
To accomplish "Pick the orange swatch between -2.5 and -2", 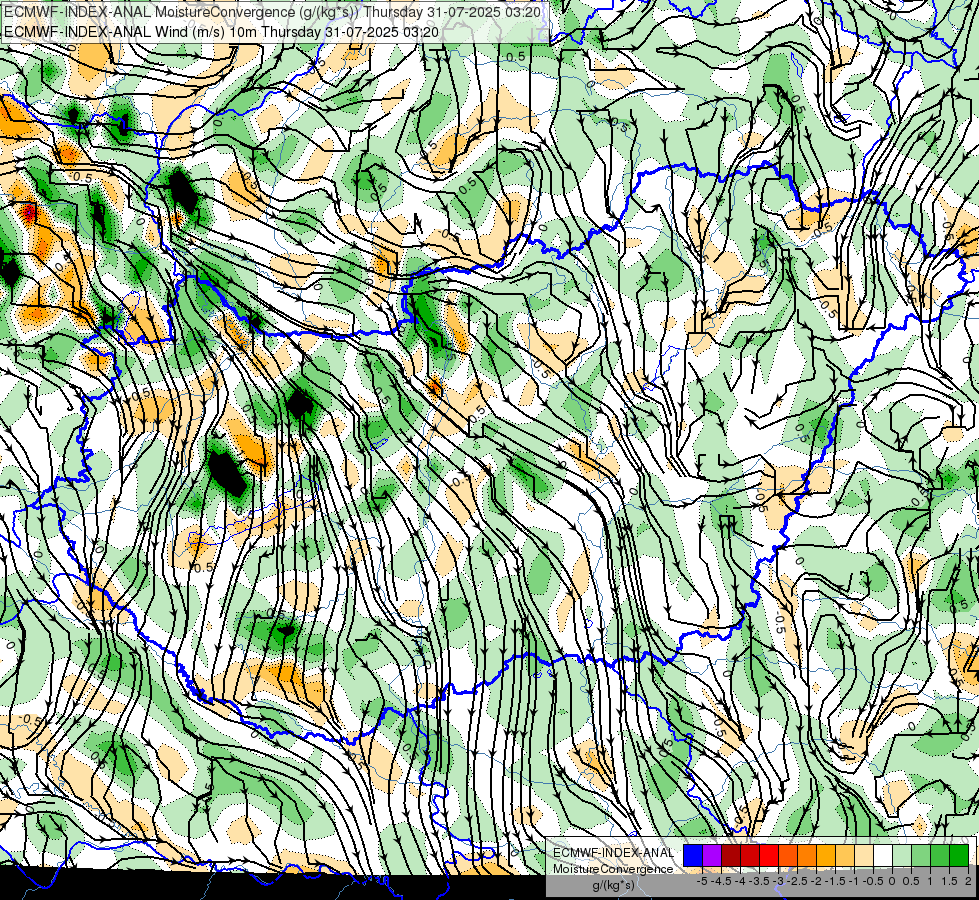I will pos(807,855).
